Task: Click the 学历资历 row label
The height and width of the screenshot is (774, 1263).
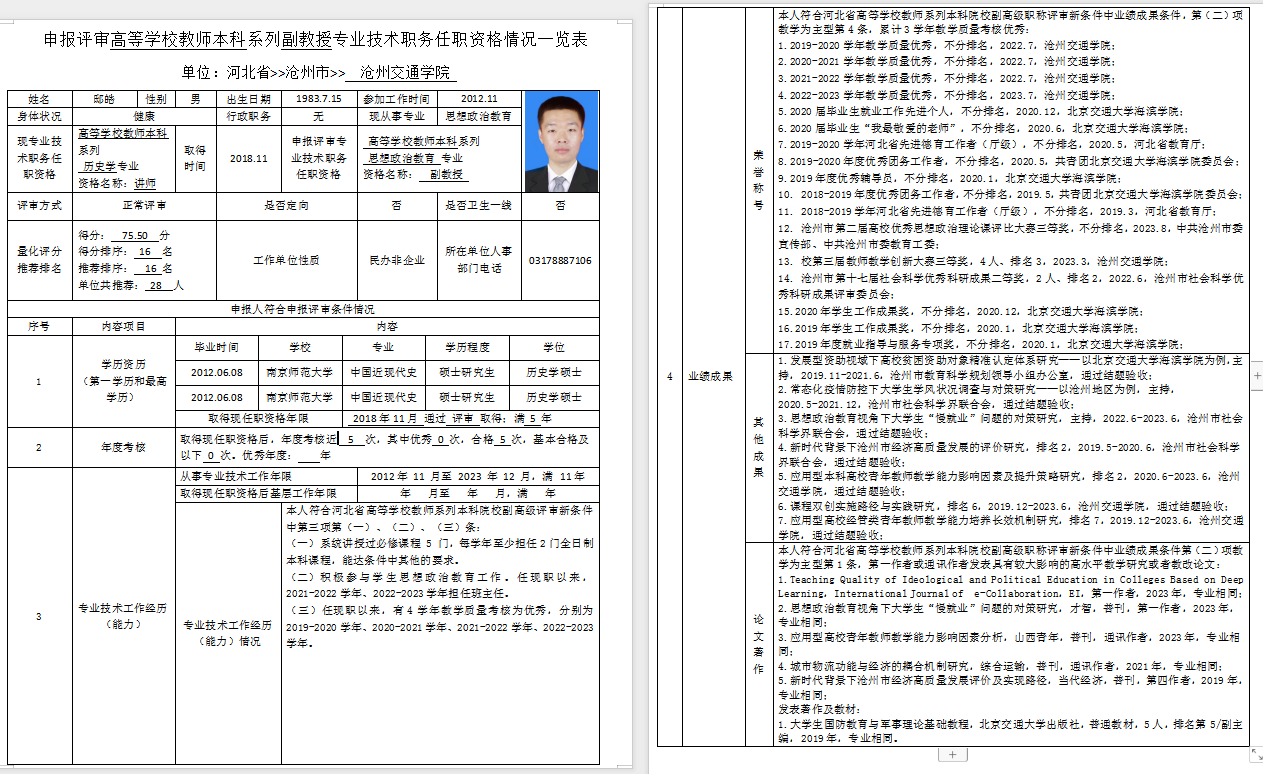Action: pyautogui.click(x=124, y=381)
